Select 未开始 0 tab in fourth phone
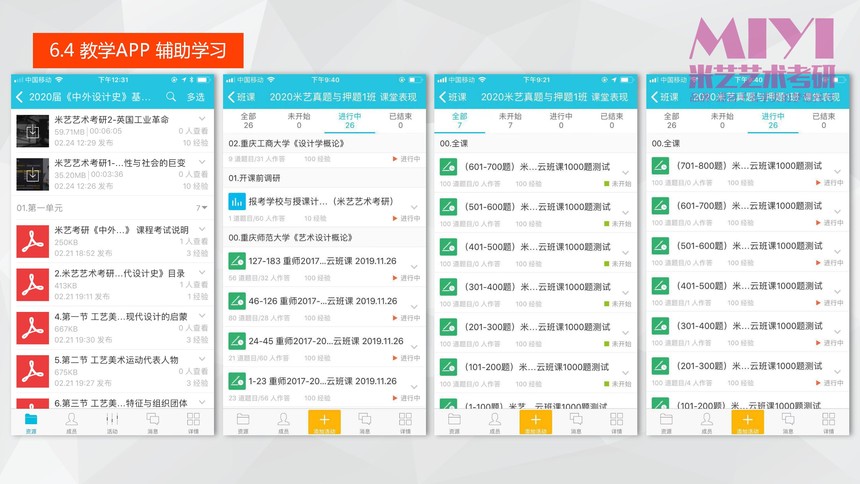Viewport: 860px width, 484px height. (x=722, y=121)
